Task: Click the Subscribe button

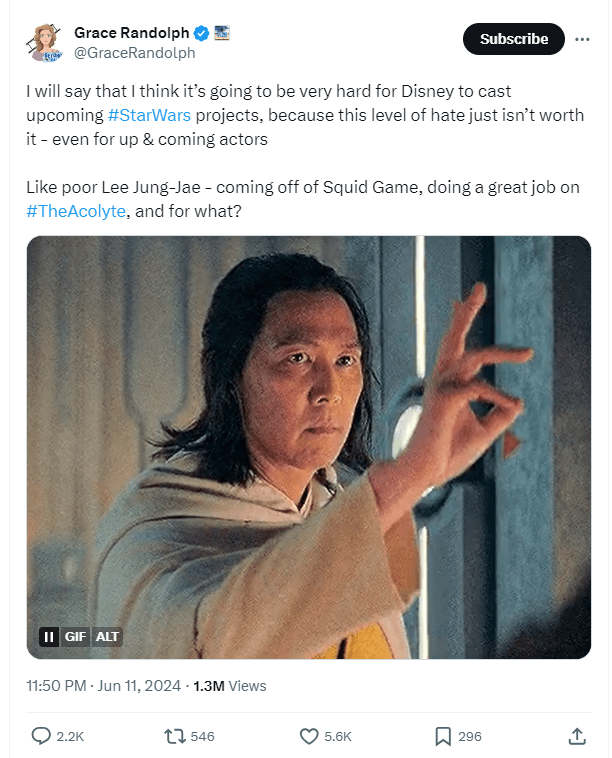Action: click(x=513, y=39)
